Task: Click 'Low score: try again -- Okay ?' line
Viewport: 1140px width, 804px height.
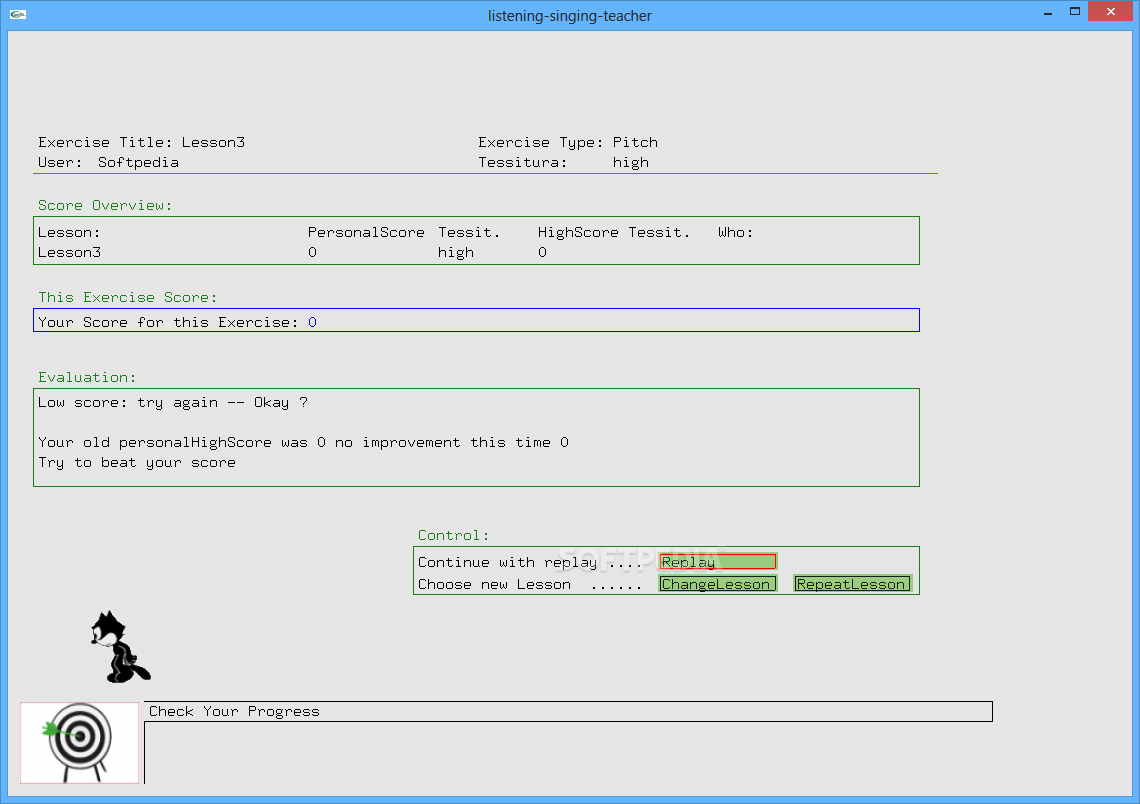Action: [x=173, y=403]
